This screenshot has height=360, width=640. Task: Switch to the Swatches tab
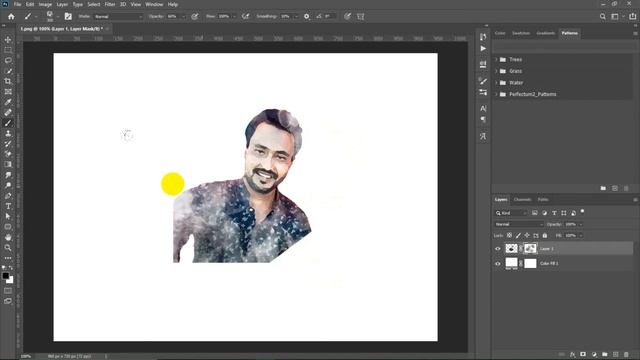point(521,33)
